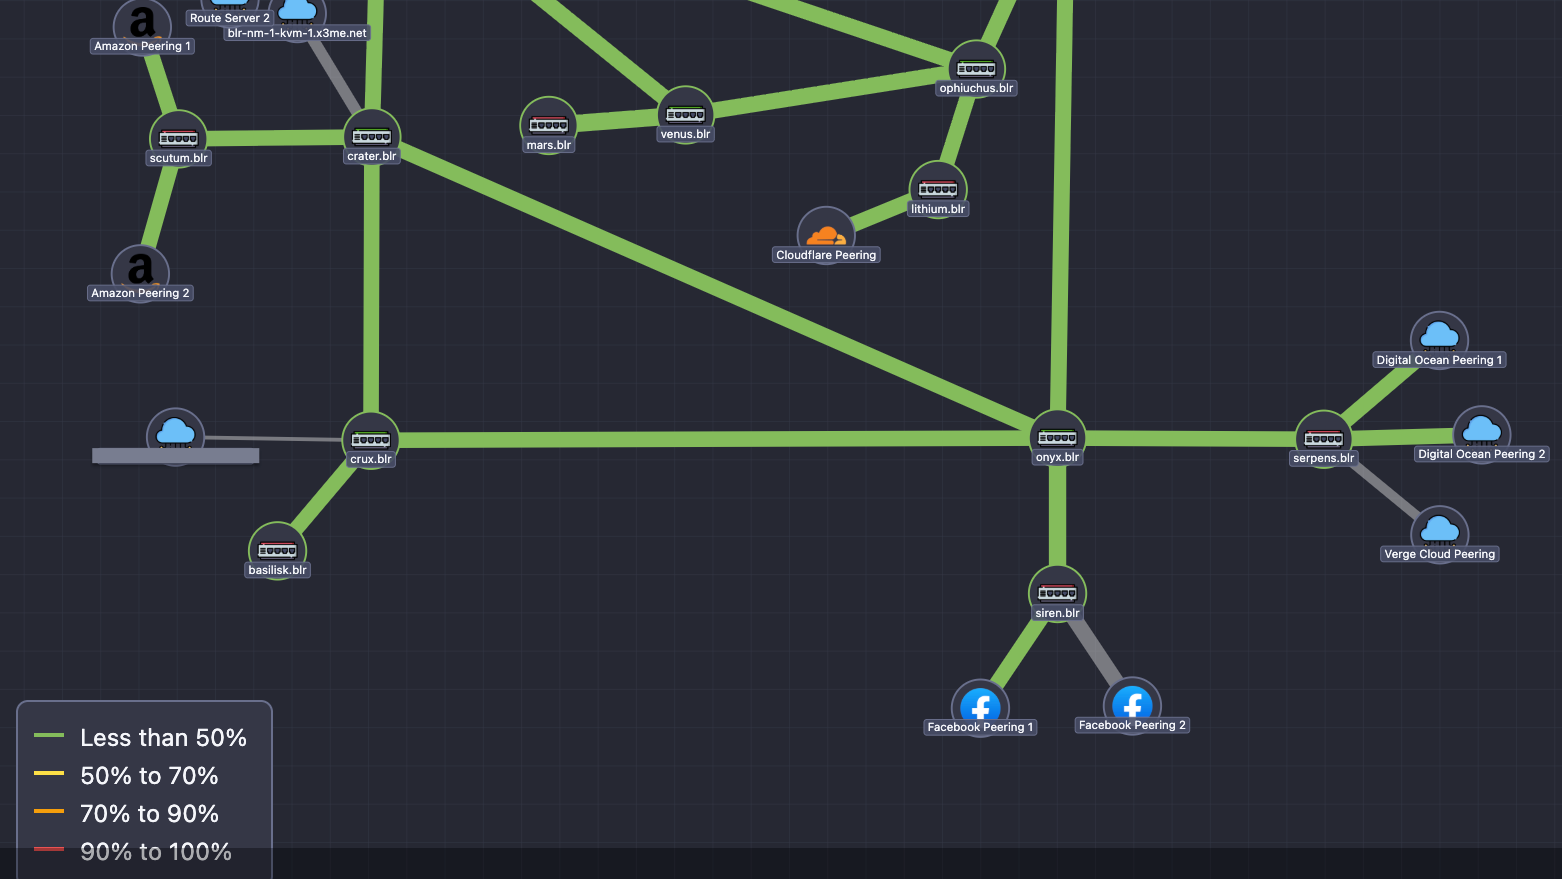Toggle the 50% to 70% legend entry
1562x879 pixels.
click(x=148, y=775)
